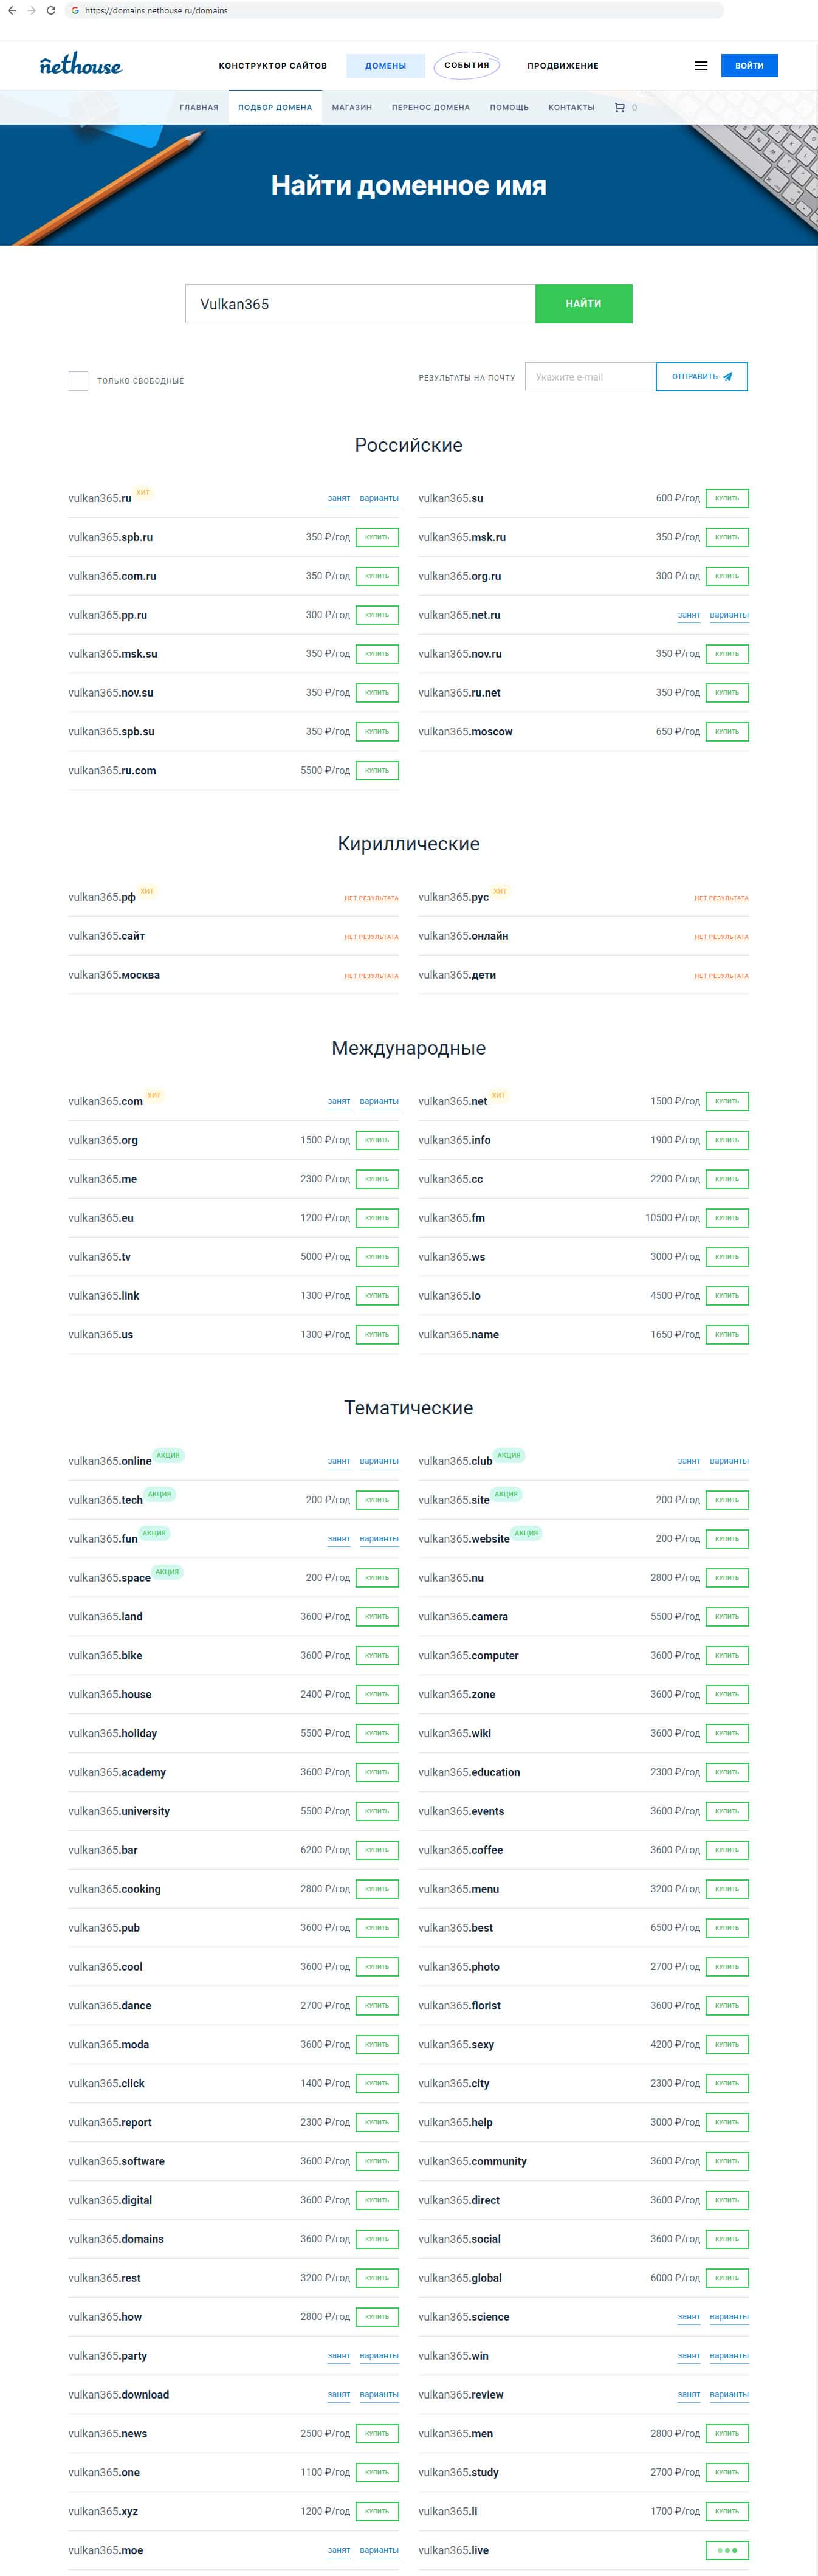Open the Перенос домена tab
818x2576 pixels.
point(431,107)
